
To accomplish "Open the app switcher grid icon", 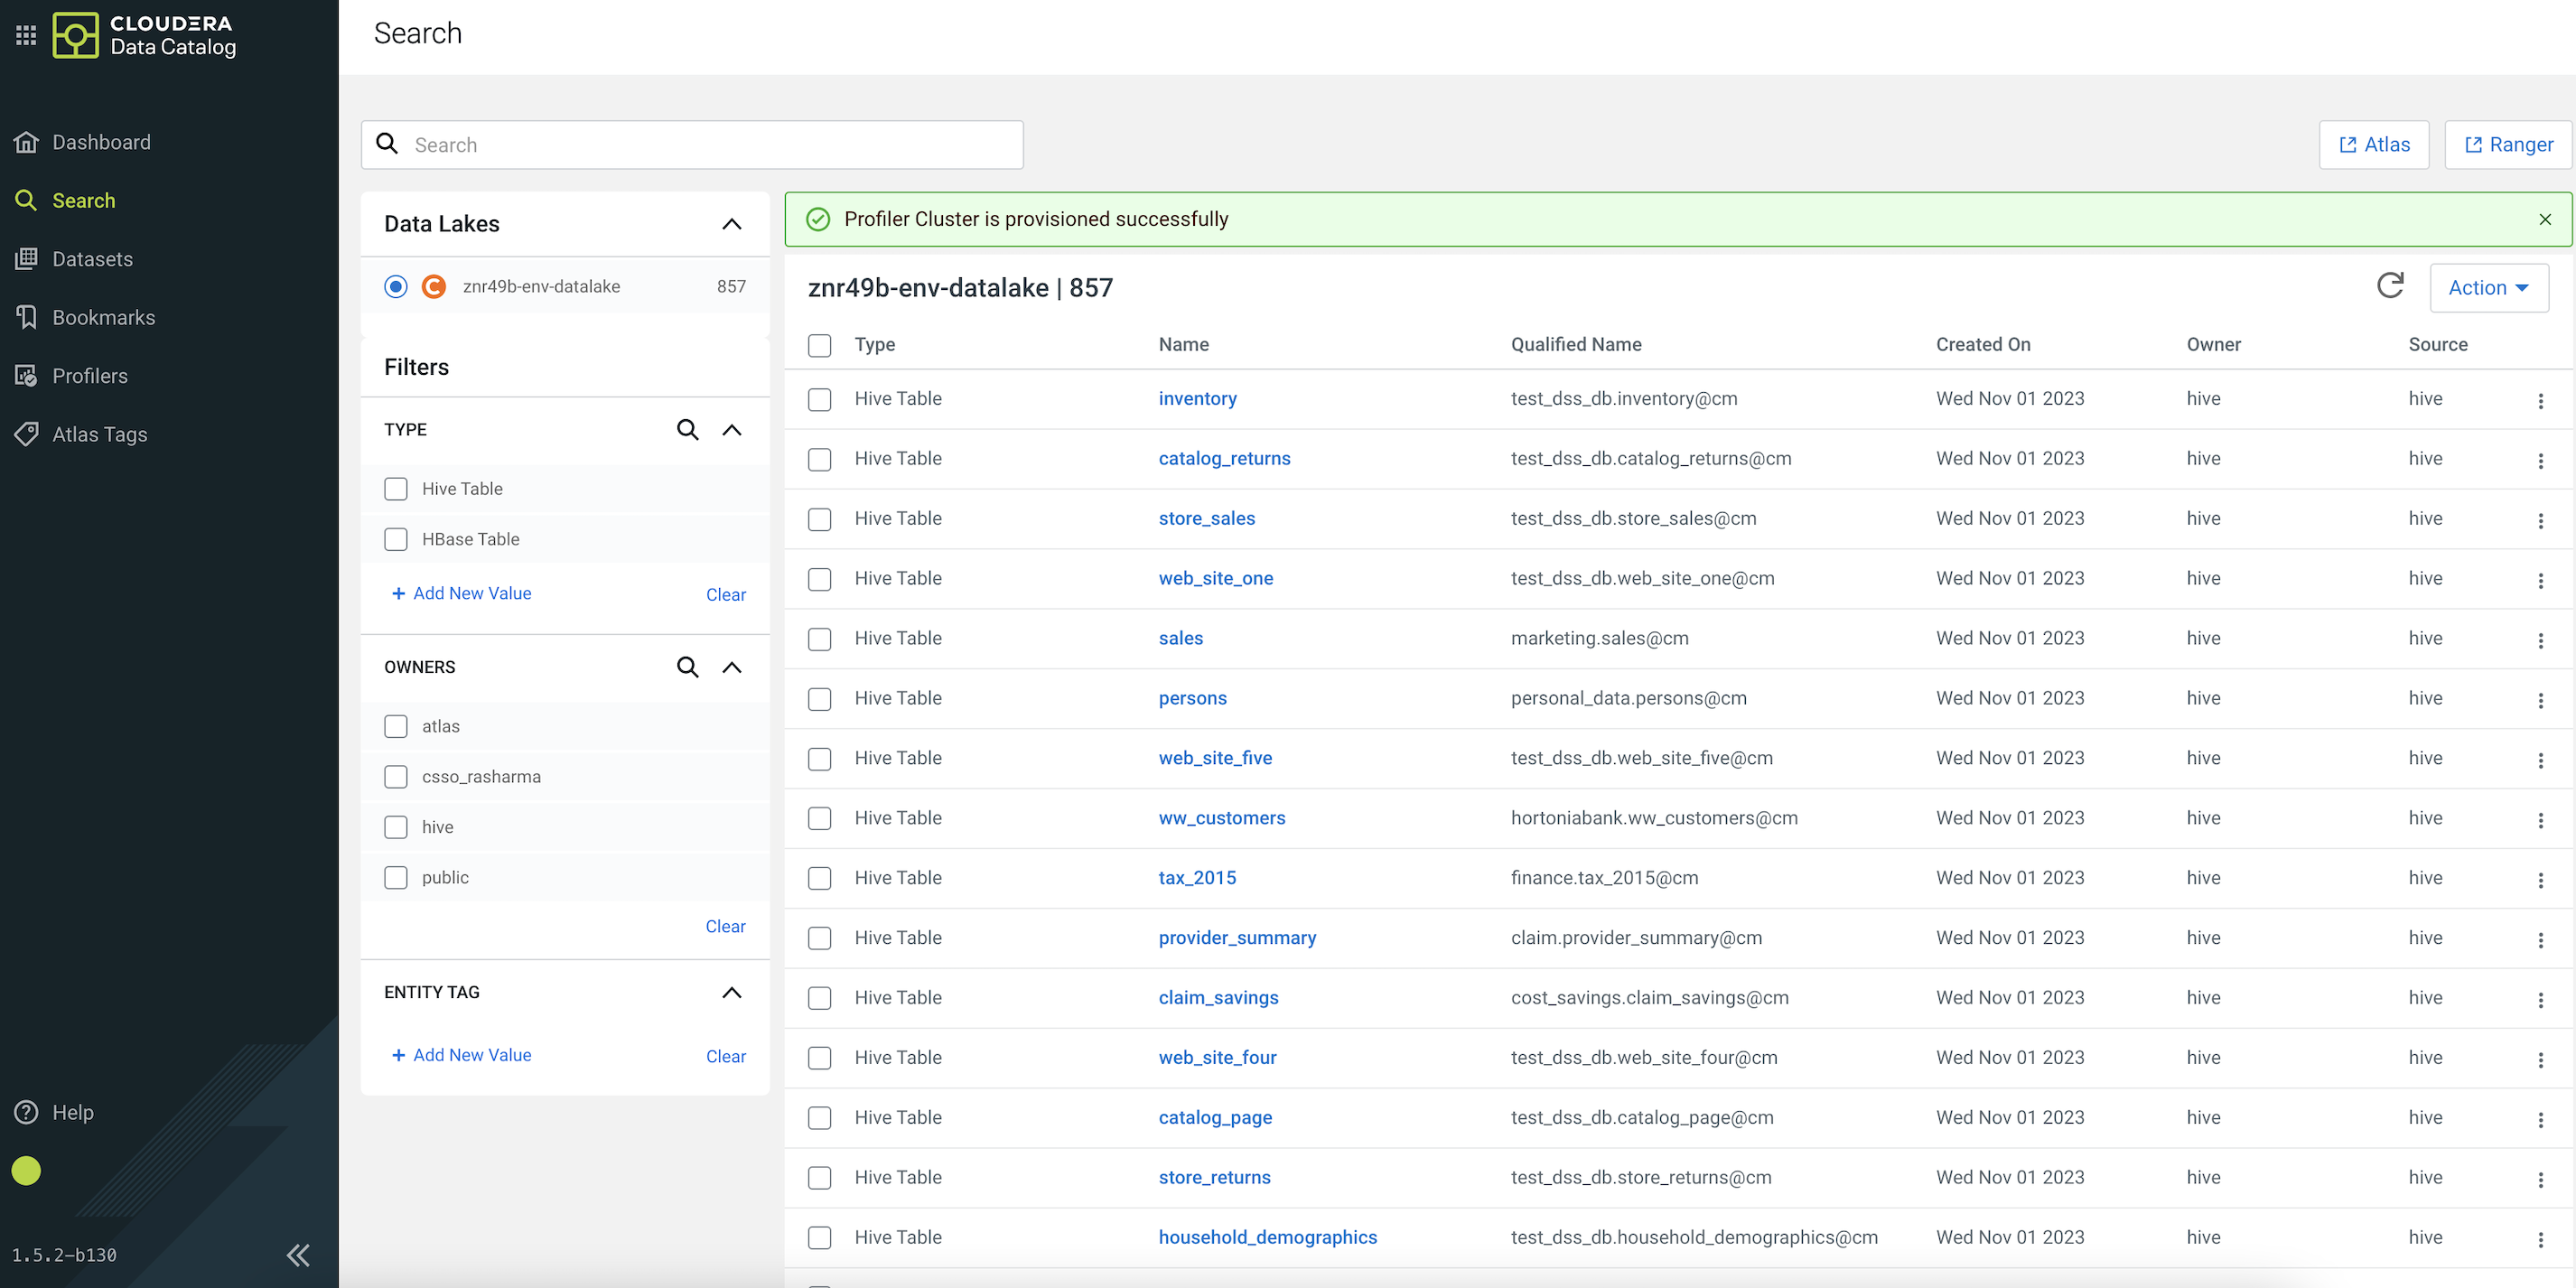I will click(26, 35).
